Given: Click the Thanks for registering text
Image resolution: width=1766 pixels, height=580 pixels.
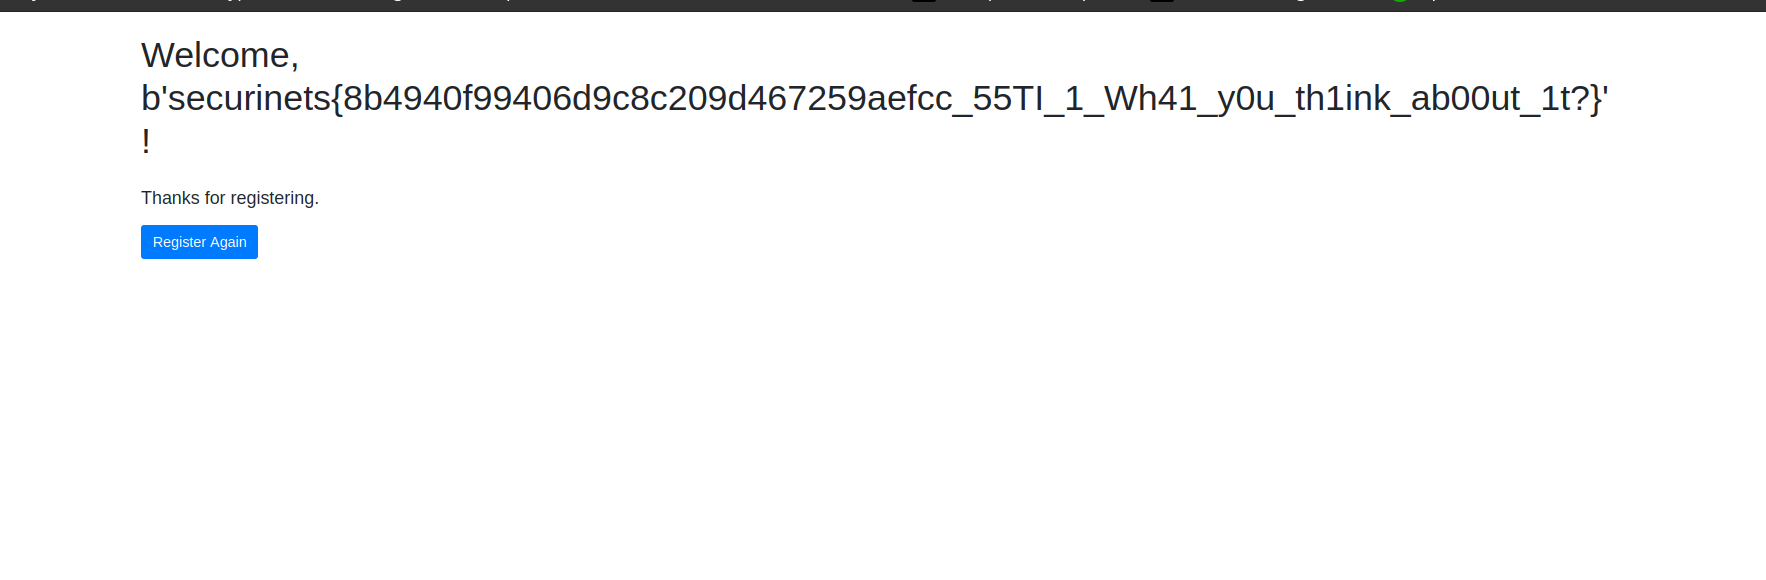Looking at the screenshot, I should (x=230, y=198).
